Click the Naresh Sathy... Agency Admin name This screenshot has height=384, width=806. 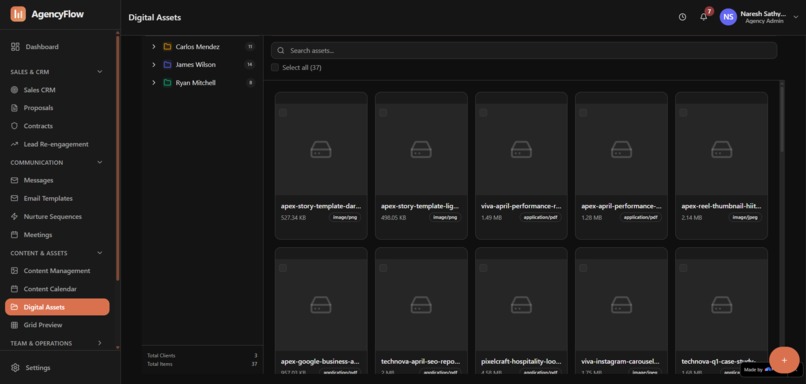(x=763, y=17)
